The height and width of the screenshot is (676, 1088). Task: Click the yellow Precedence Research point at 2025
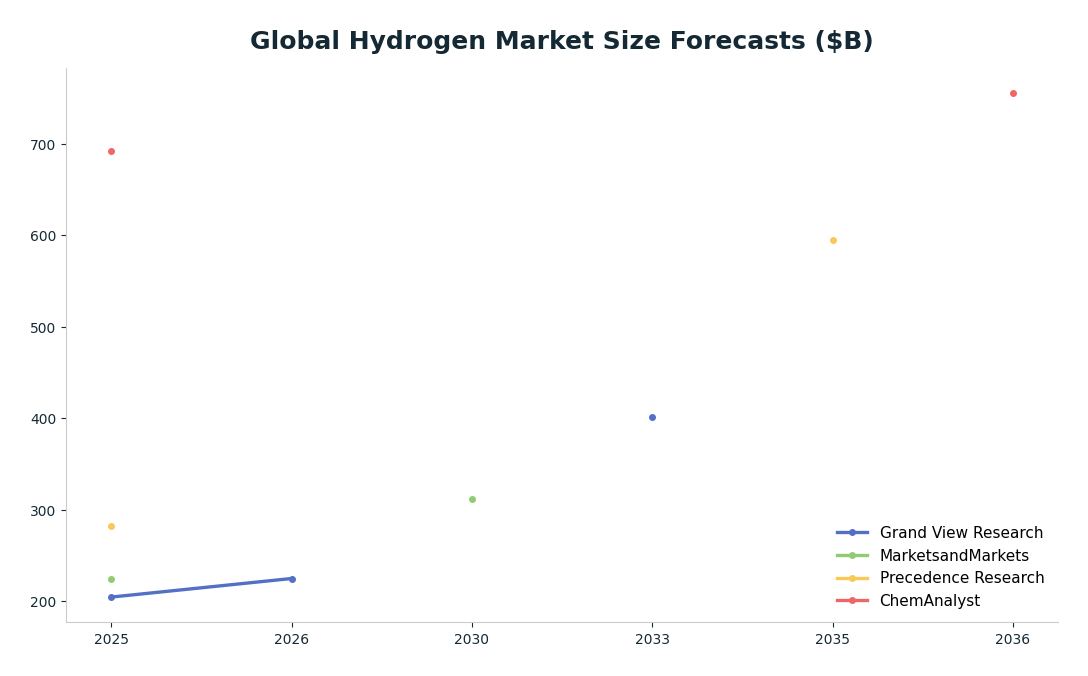coord(111,527)
